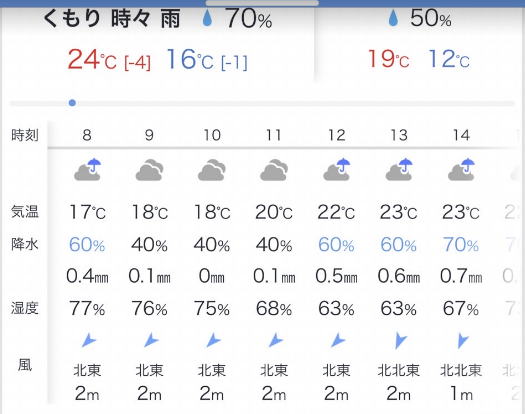Image resolution: width=525 pixels, height=414 pixels.
Task: Click the 0.7mm rainfall amount
Action: tap(461, 276)
